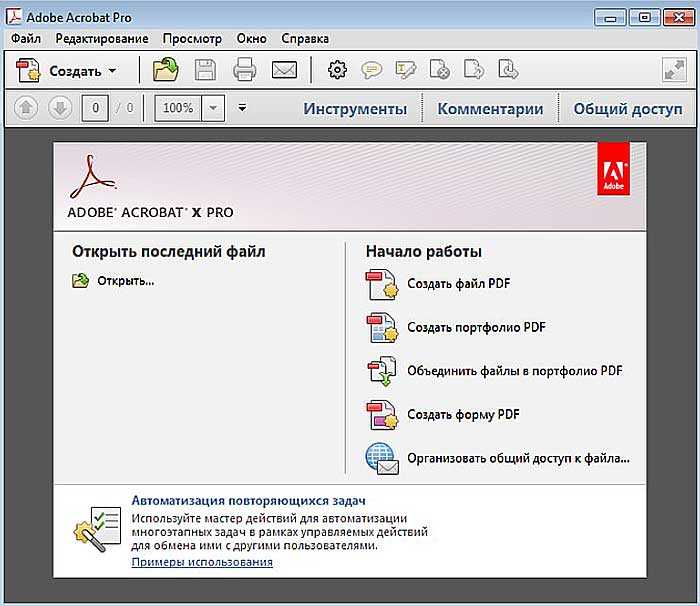700x606 pixels.
Task: Open the Справка menu
Action: pyautogui.click(x=305, y=38)
